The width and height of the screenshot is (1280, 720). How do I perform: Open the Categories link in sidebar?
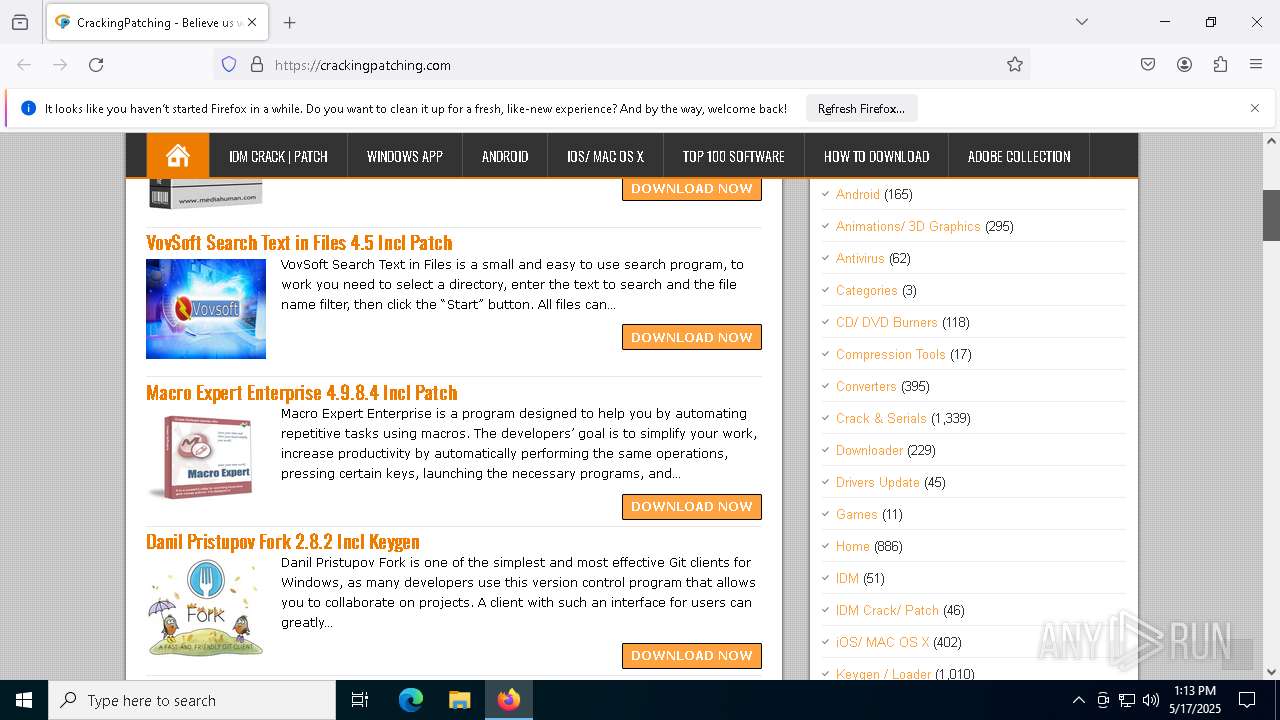coord(867,290)
